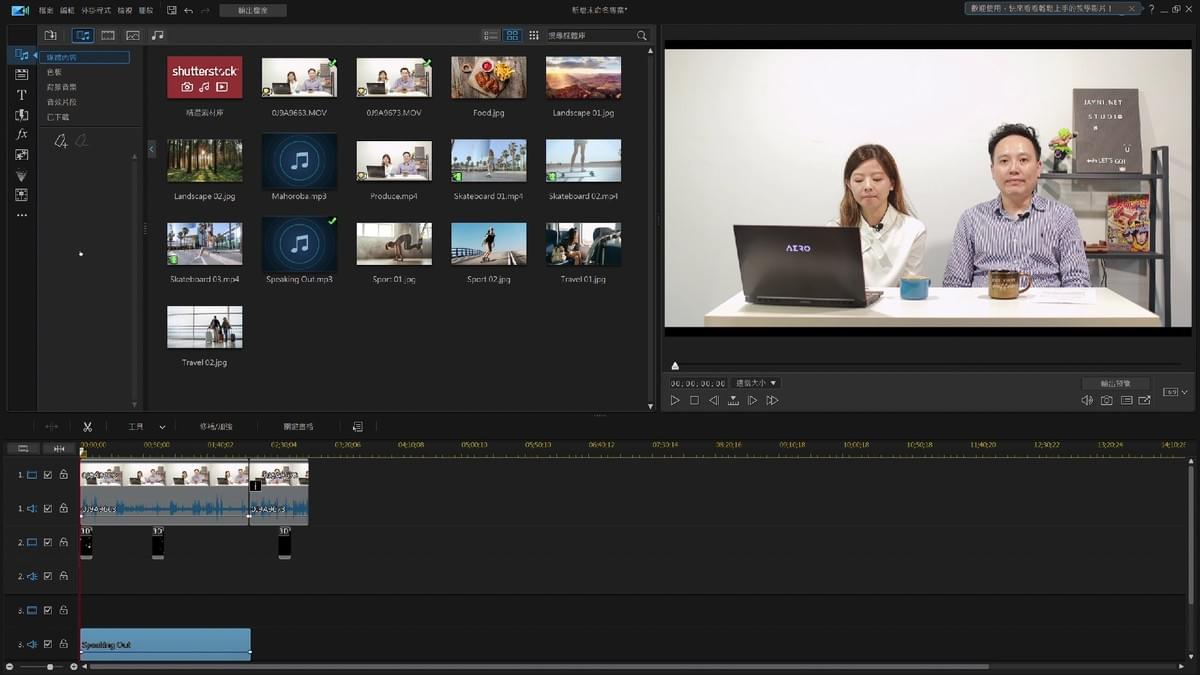1200x675 pixels.
Task: Step to the previous frame
Action: tap(714, 400)
